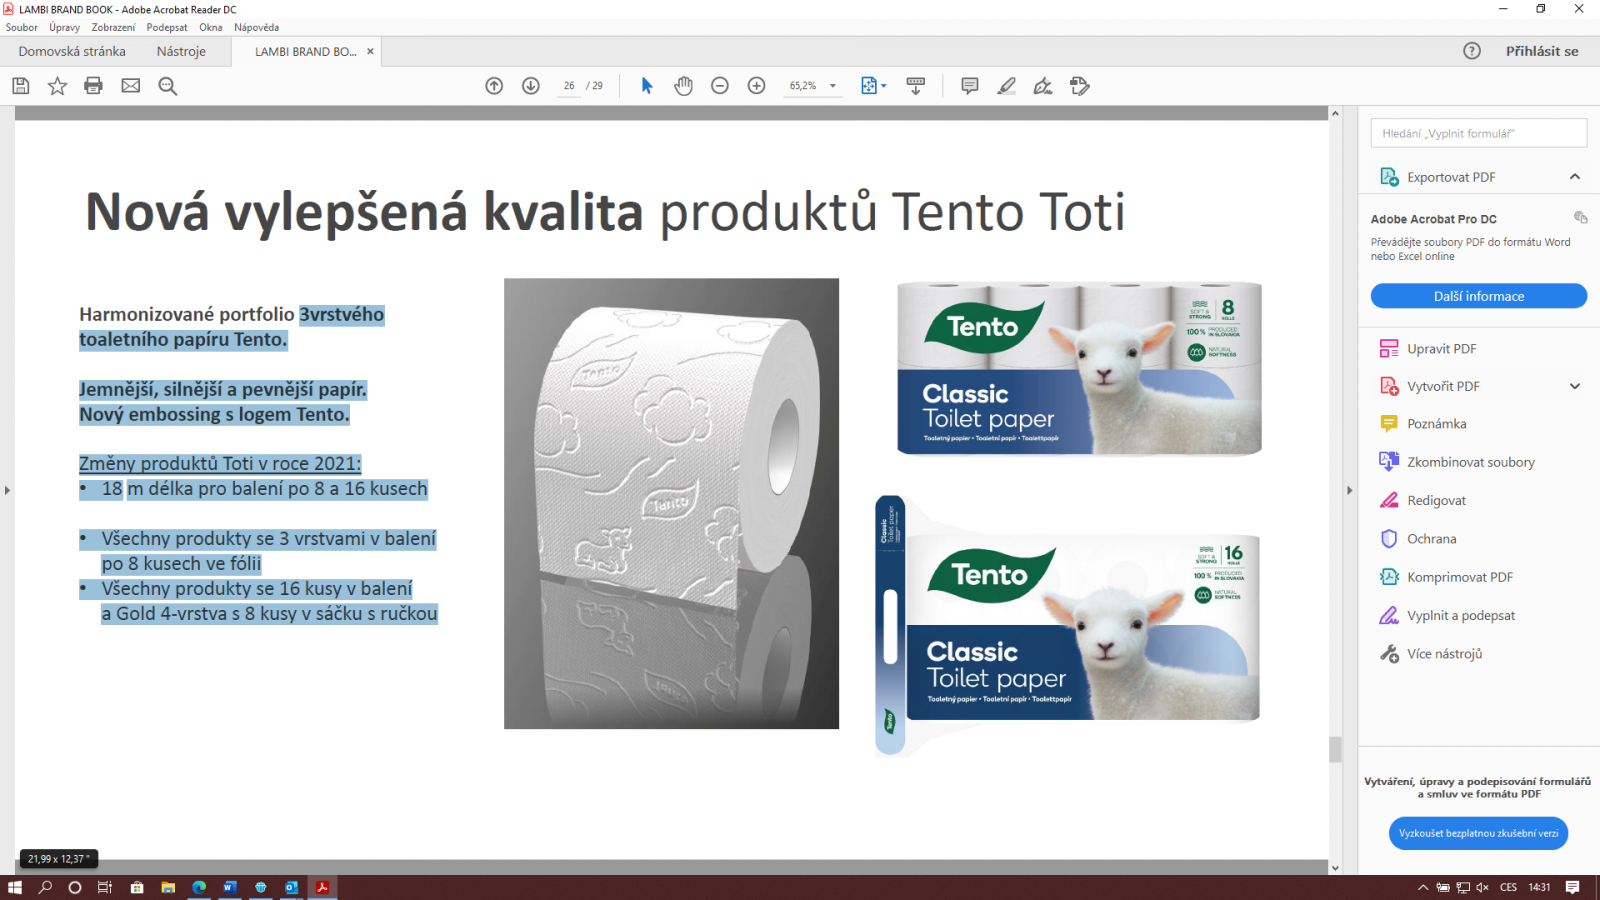Click the stamp tool icon
The image size is (1600, 900).
[1080, 86]
